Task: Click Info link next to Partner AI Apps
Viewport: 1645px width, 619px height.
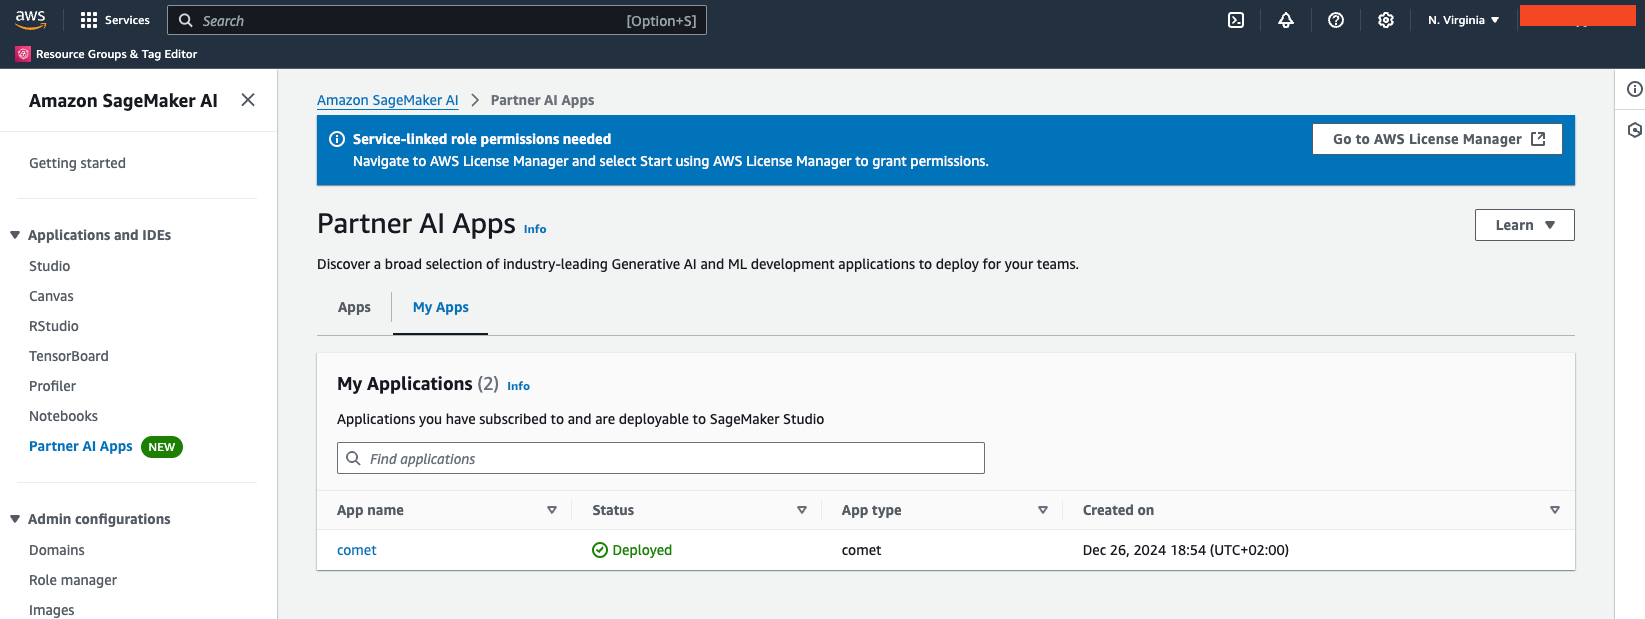Action: [535, 229]
